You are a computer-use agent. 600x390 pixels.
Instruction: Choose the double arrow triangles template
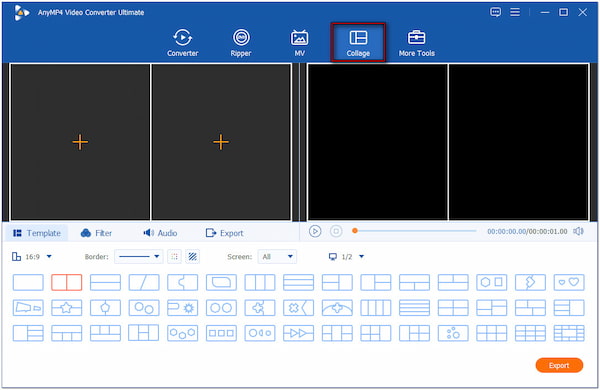point(298,333)
